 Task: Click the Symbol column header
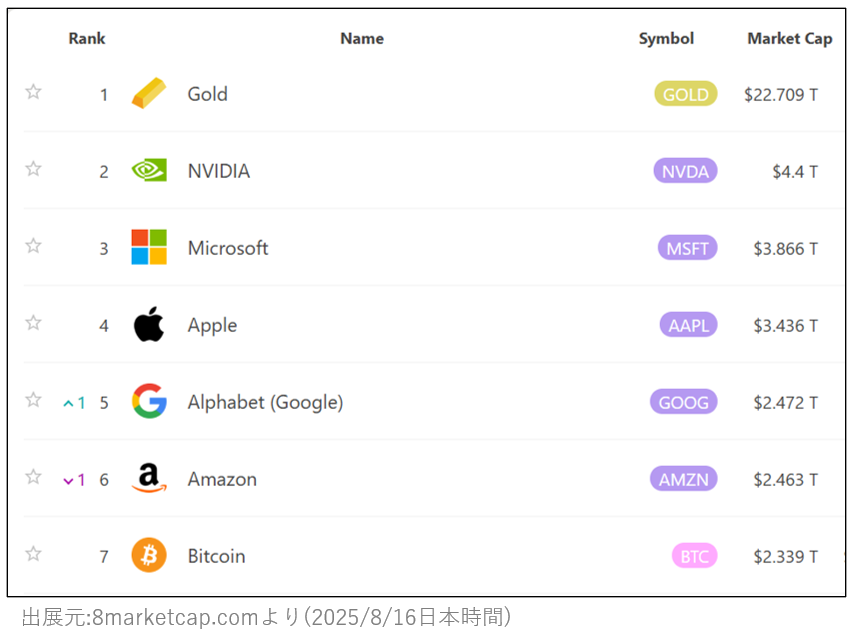point(666,38)
